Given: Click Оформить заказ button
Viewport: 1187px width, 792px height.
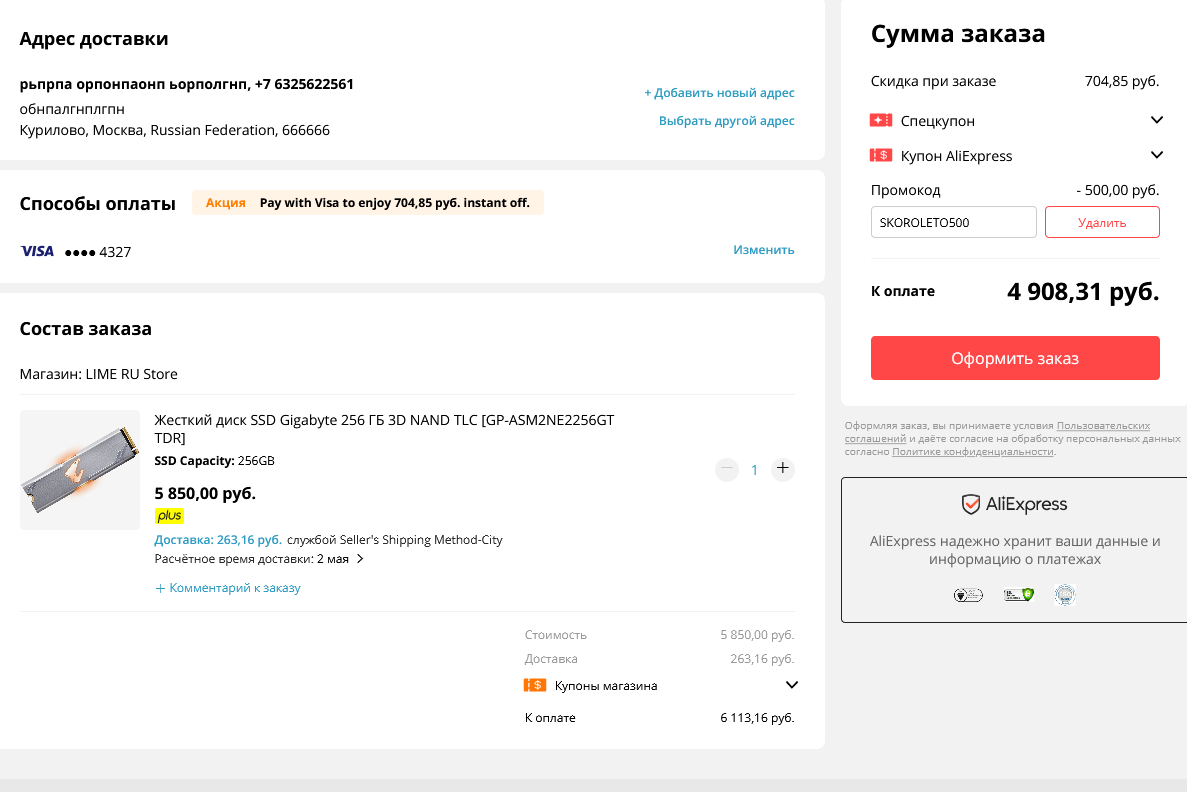Looking at the screenshot, I should coord(1015,358).
